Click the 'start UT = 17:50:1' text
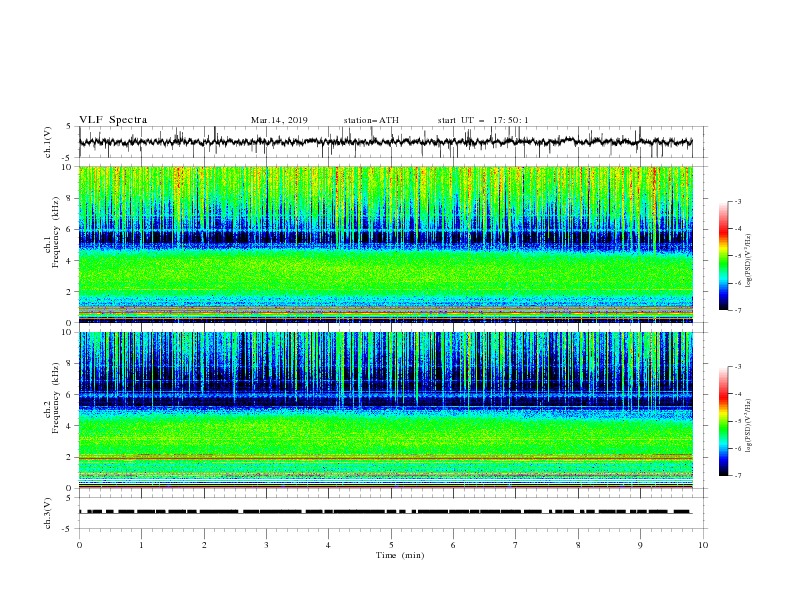The height and width of the screenshot is (612, 792). (x=483, y=120)
